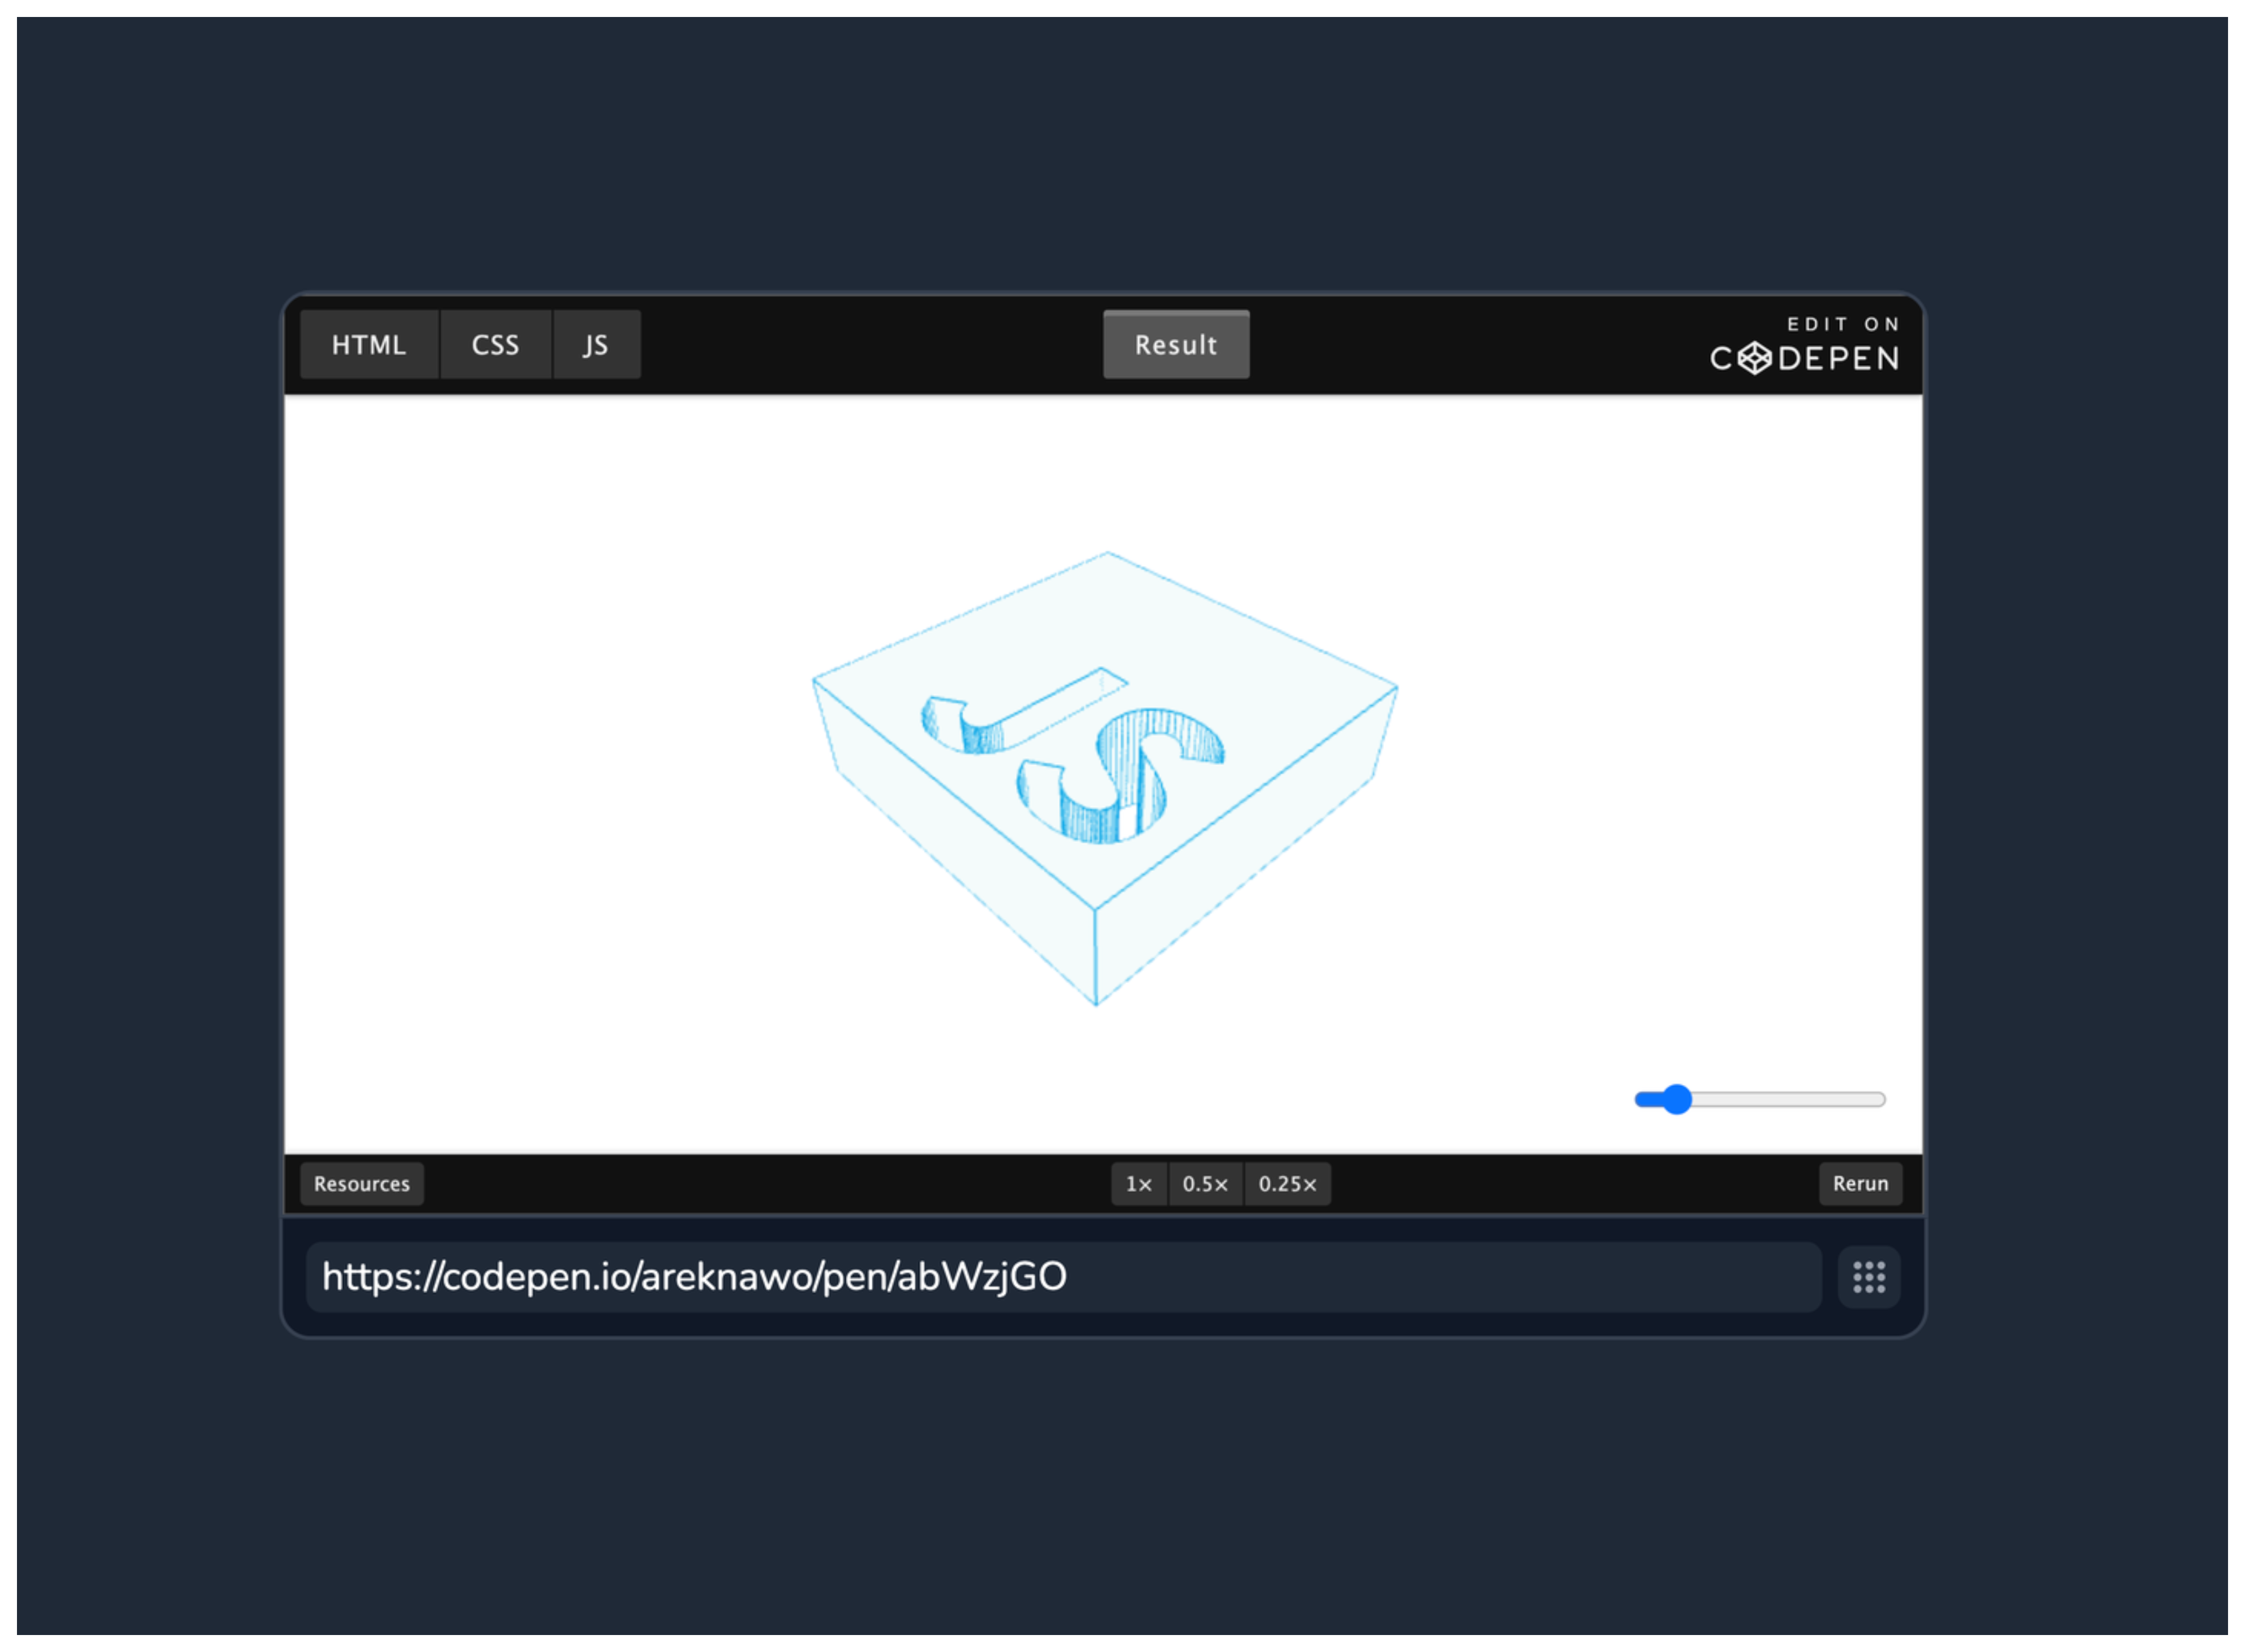Click the 3D JS block rendering

click(1104, 778)
